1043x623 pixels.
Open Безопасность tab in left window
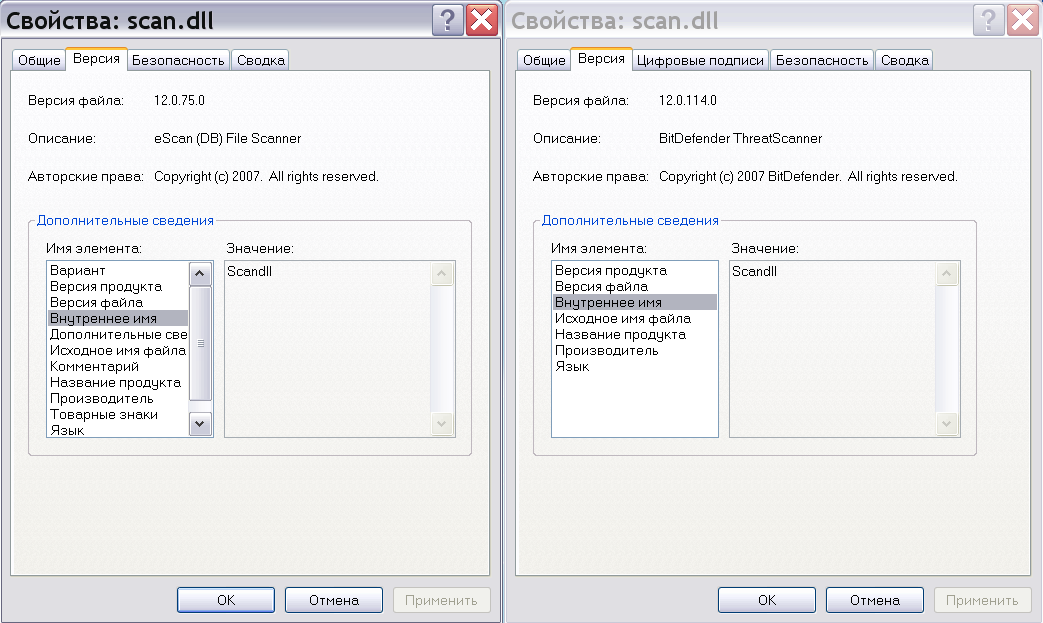coord(178,60)
